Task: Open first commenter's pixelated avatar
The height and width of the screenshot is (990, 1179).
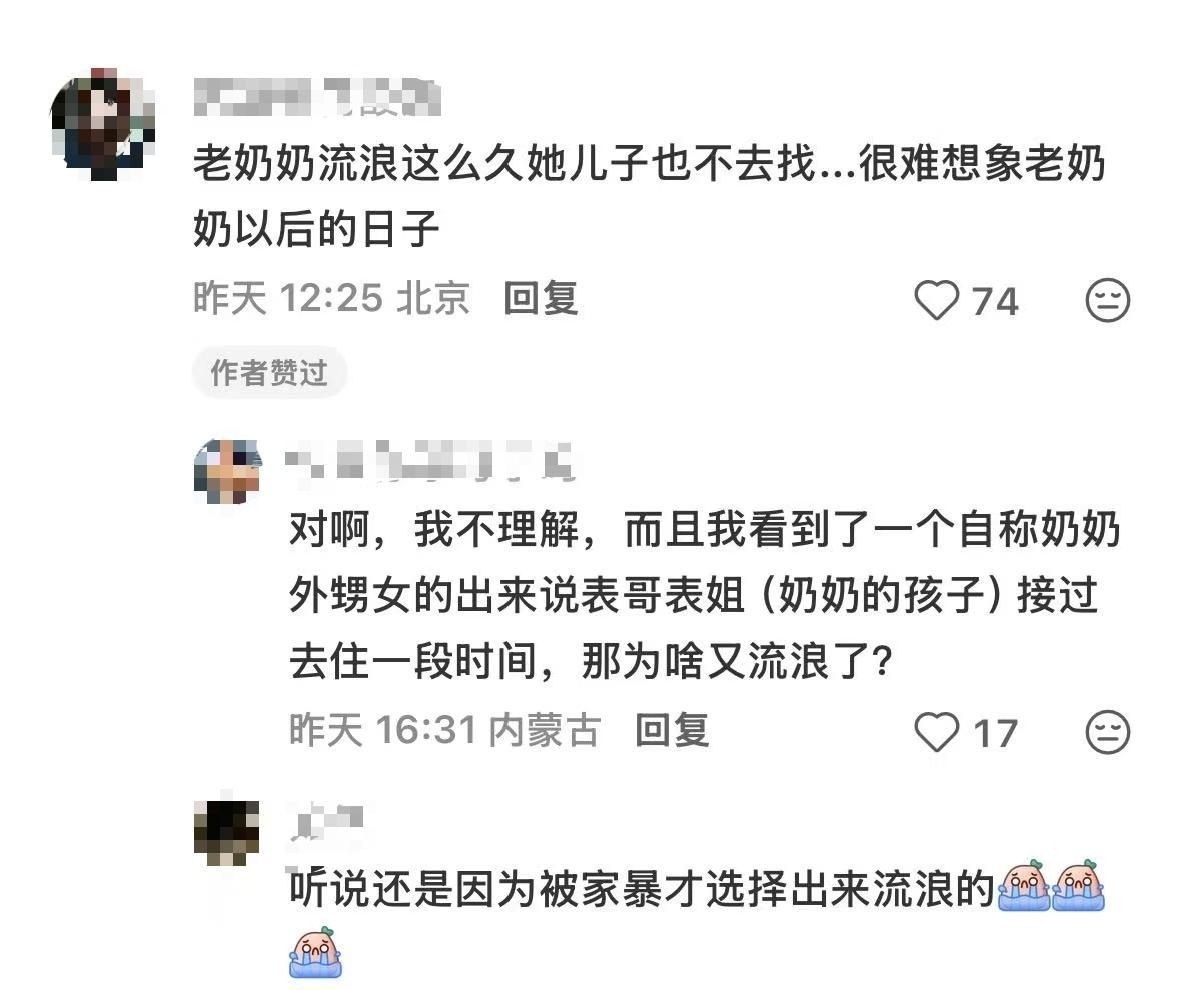Action: click(x=103, y=124)
